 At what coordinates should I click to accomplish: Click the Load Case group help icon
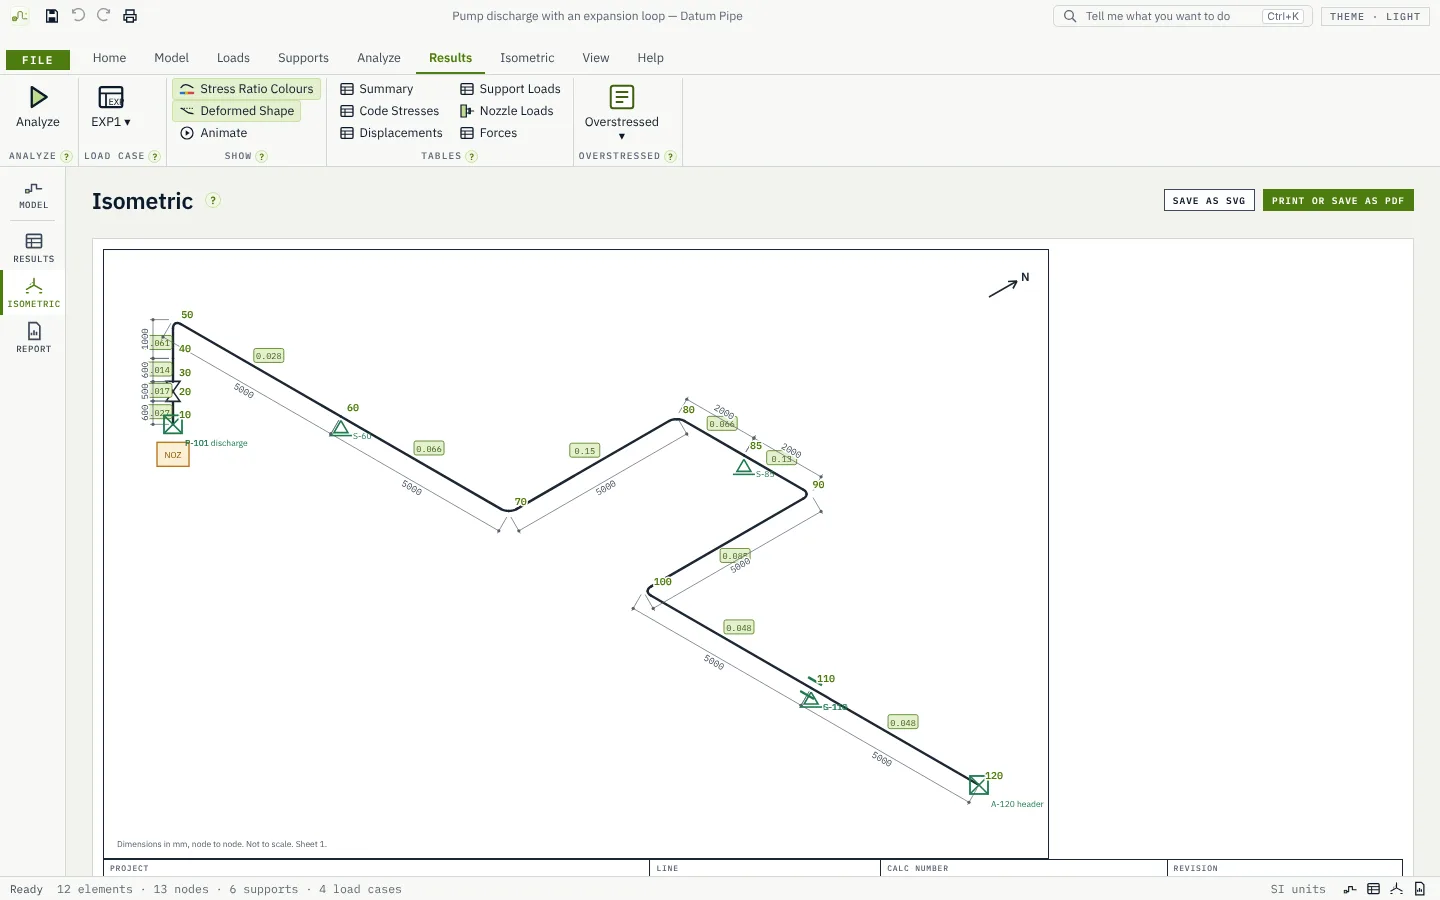155,156
